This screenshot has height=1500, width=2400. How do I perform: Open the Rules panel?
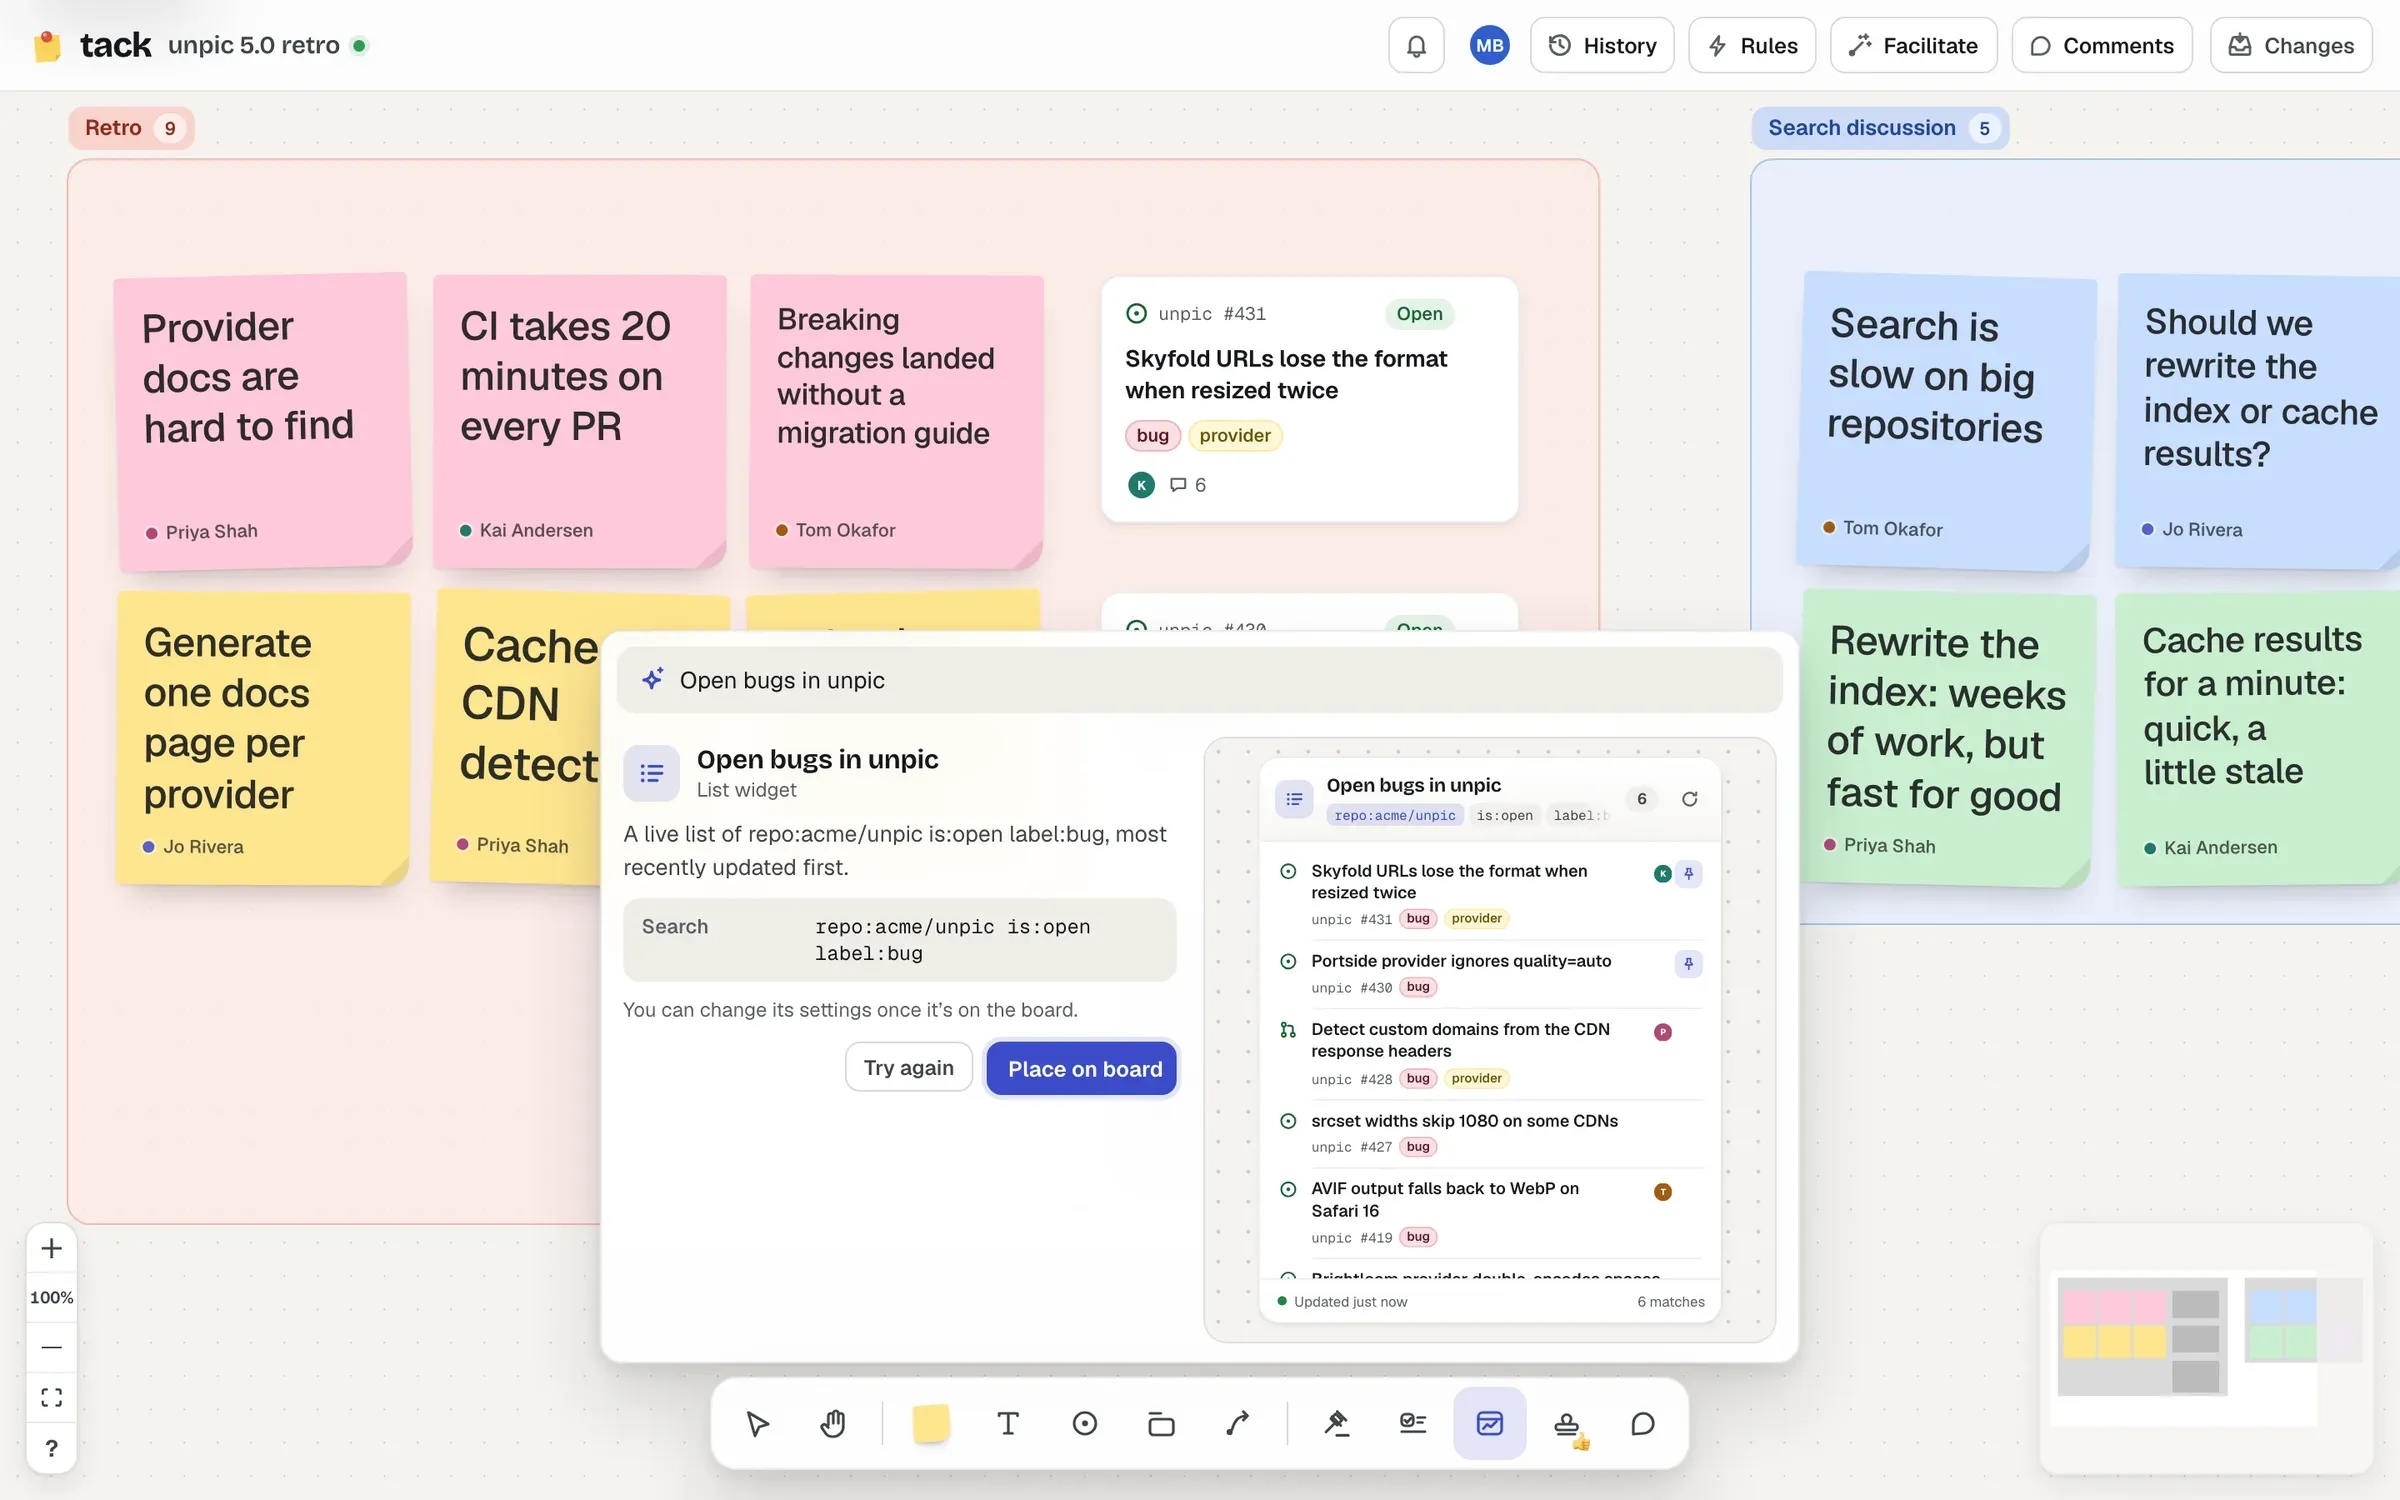tap(1752, 46)
